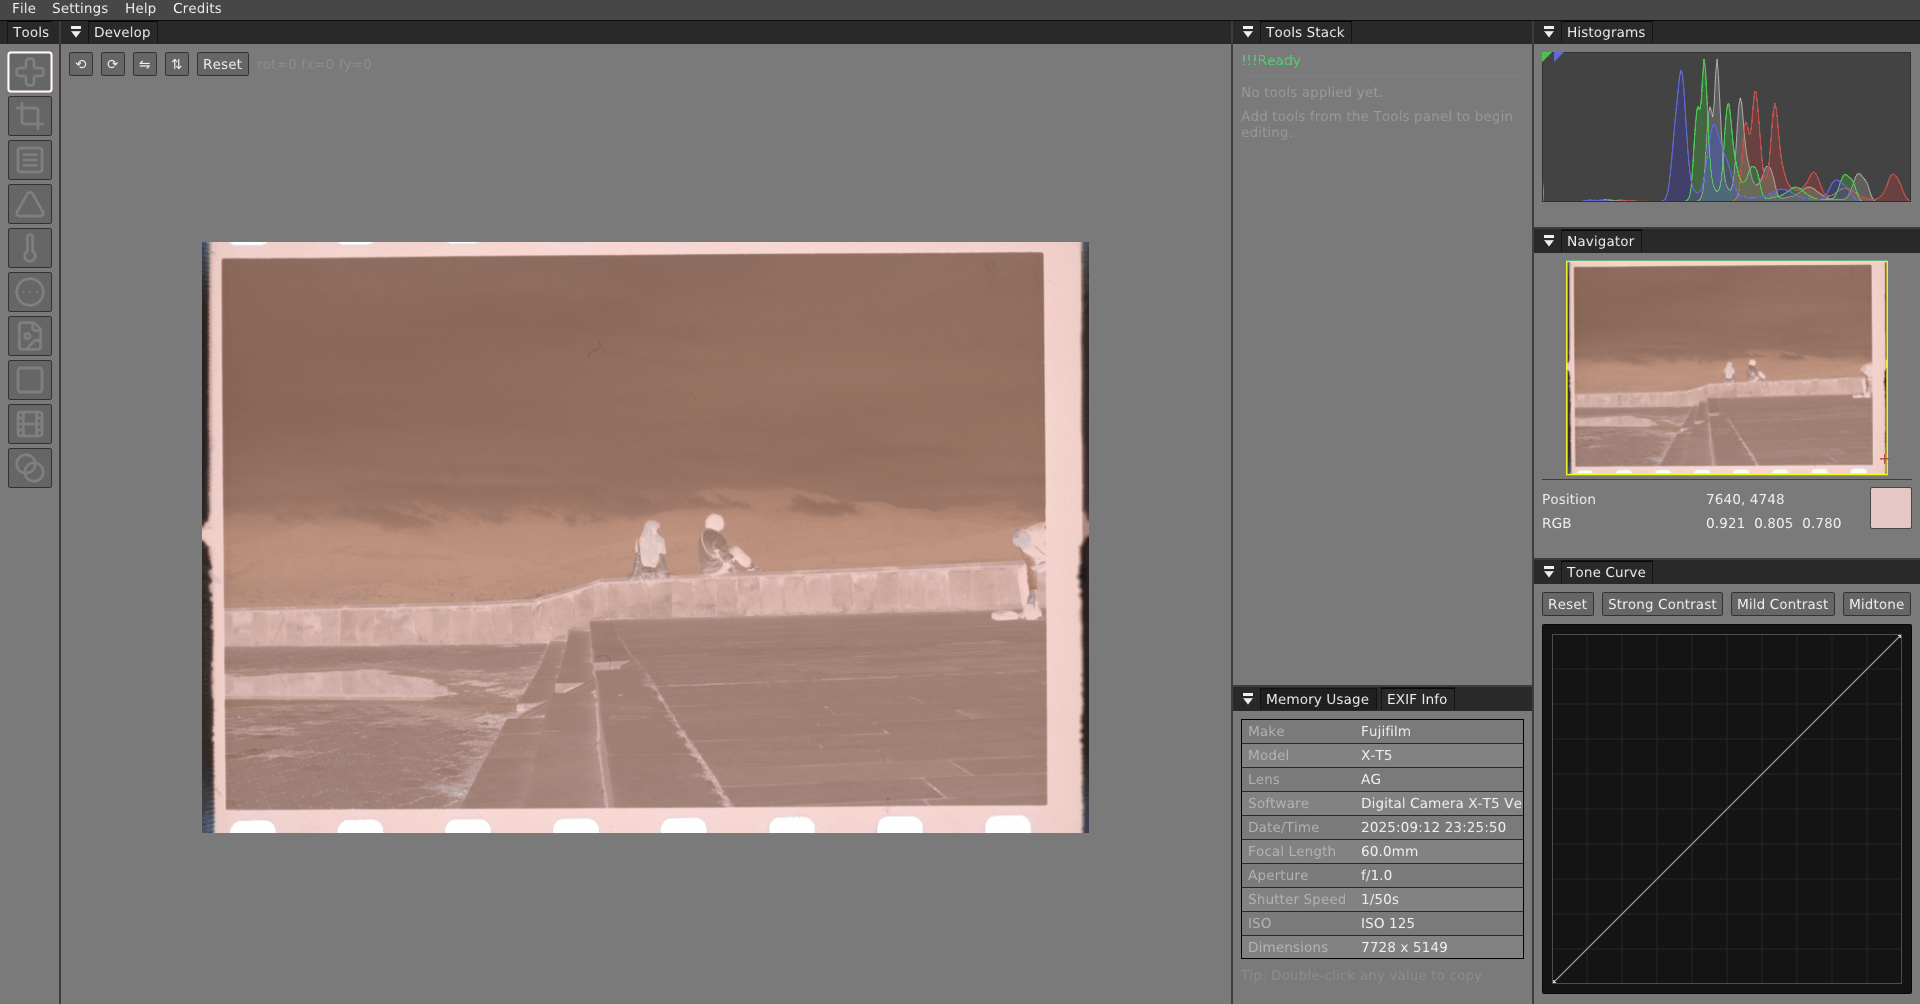The height and width of the screenshot is (1004, 1920).
Task: Open the Settings menu
Action: click(78, 8)
